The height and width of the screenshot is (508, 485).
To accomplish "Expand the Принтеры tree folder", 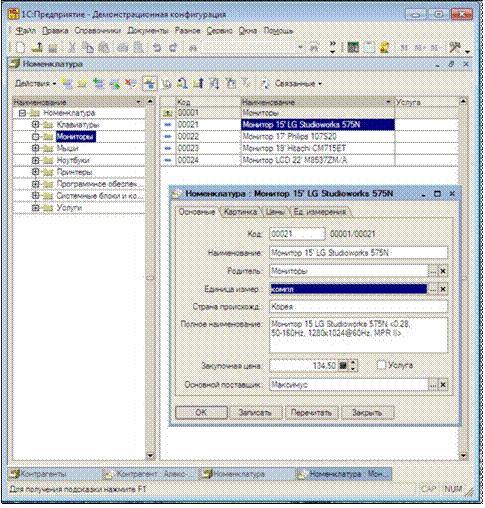I will (35, 172).
